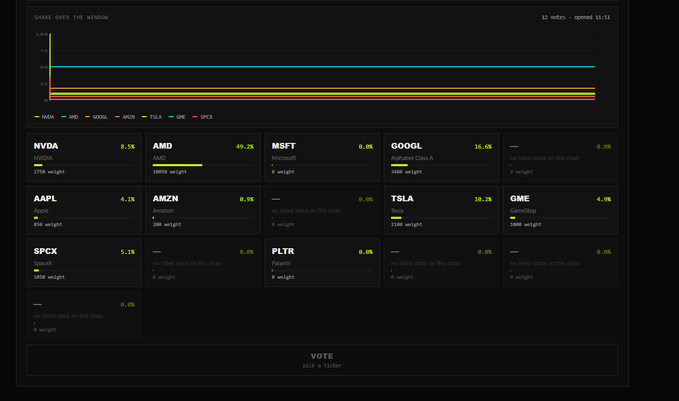This screenshot has width=679, height=401.
Task: Click the "850 weight" label
Action: coord(48,224)
